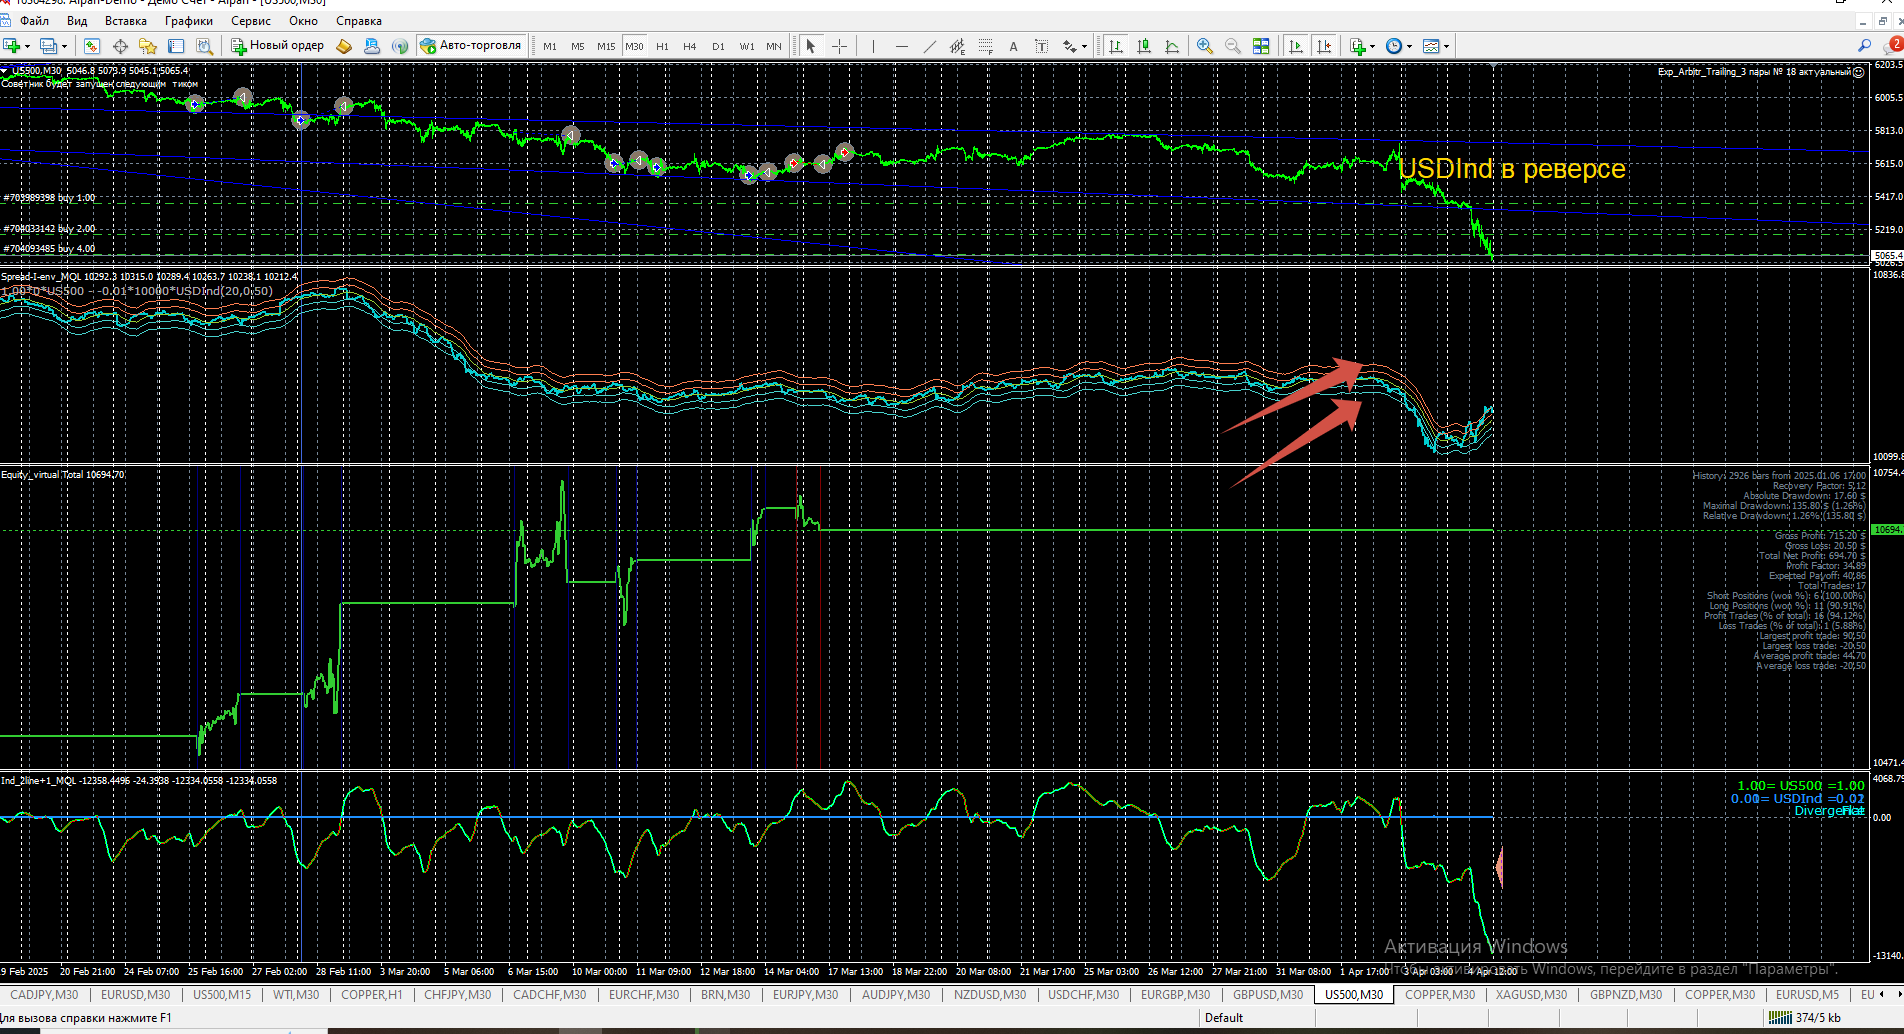Open the Графики menu
The image size is (1904, 1034).
pyautogui.click(x=189, y=21)
